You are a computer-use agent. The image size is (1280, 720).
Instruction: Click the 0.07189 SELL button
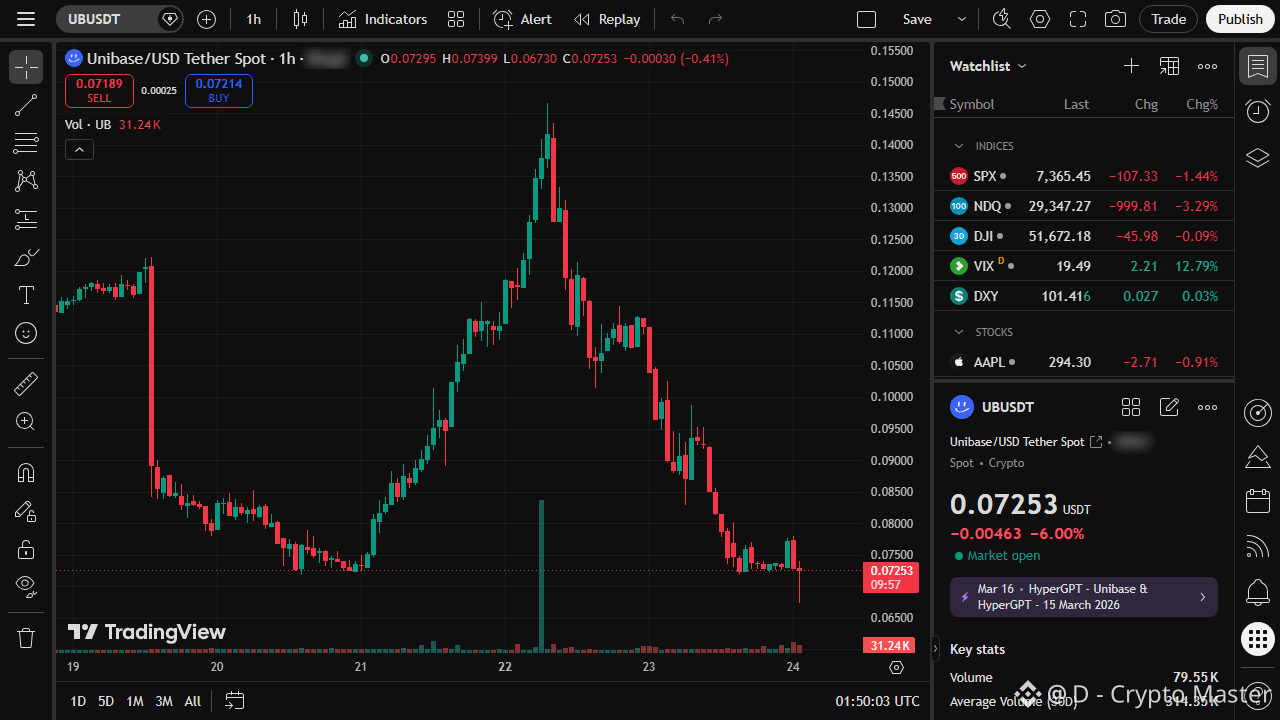[x=99, y=90]
